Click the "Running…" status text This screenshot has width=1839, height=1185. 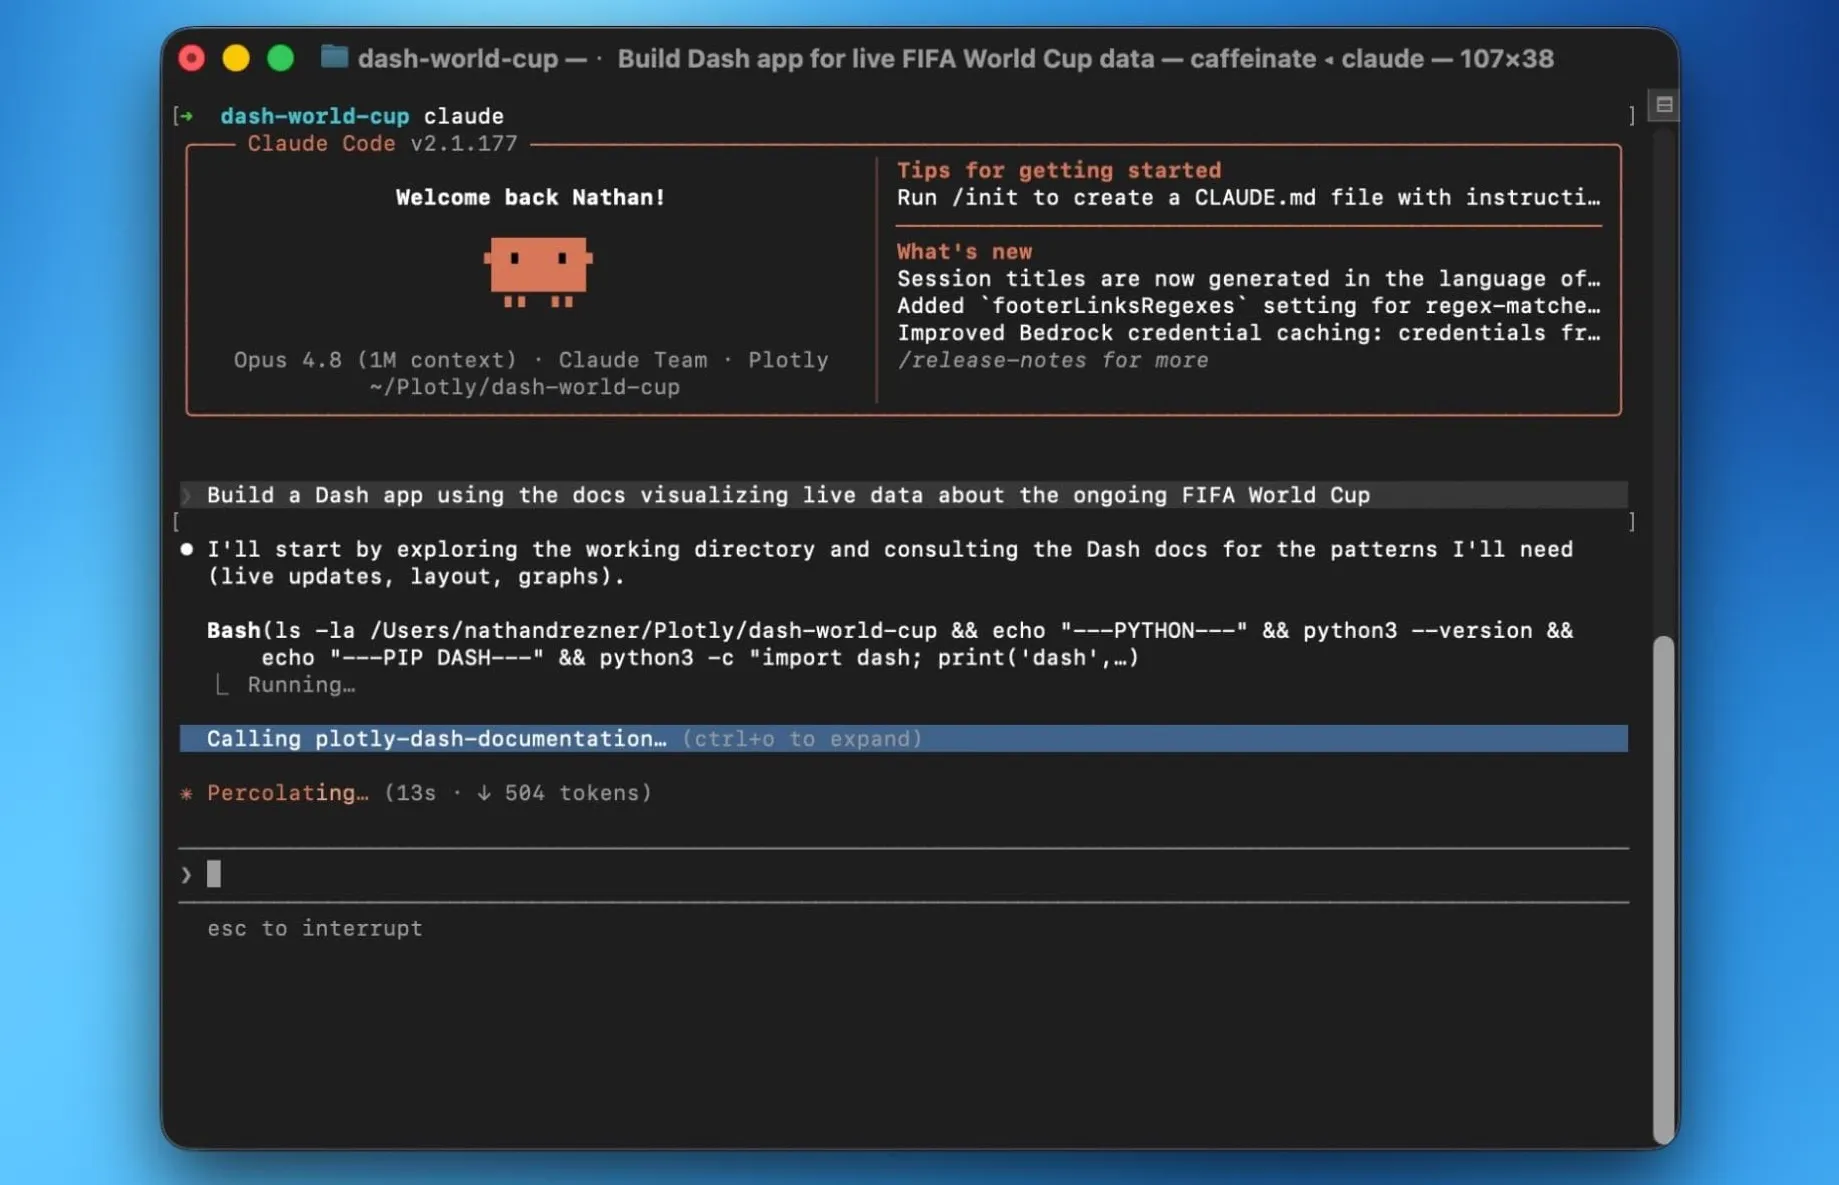(x=301, y=685)
